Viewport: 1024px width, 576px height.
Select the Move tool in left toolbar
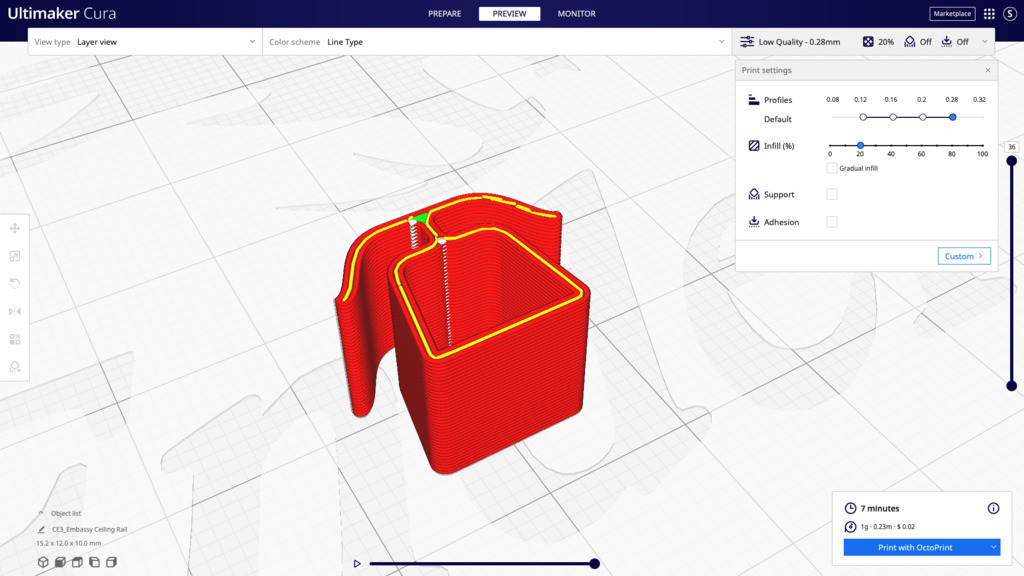pyautogui.click(x=14, y=228)
